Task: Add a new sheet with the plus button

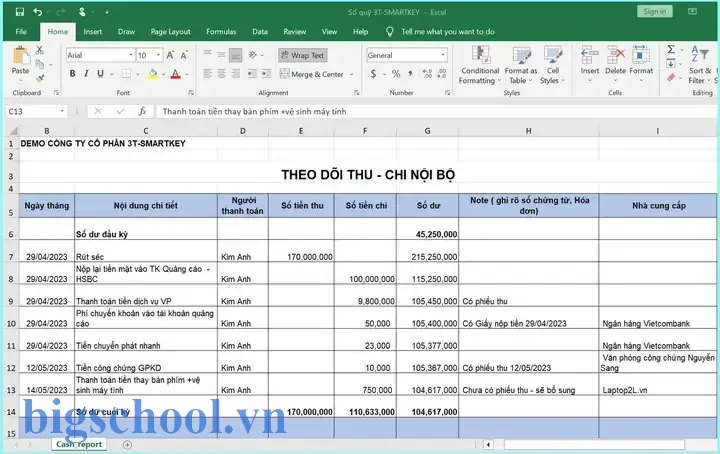Action: [127, 444]
